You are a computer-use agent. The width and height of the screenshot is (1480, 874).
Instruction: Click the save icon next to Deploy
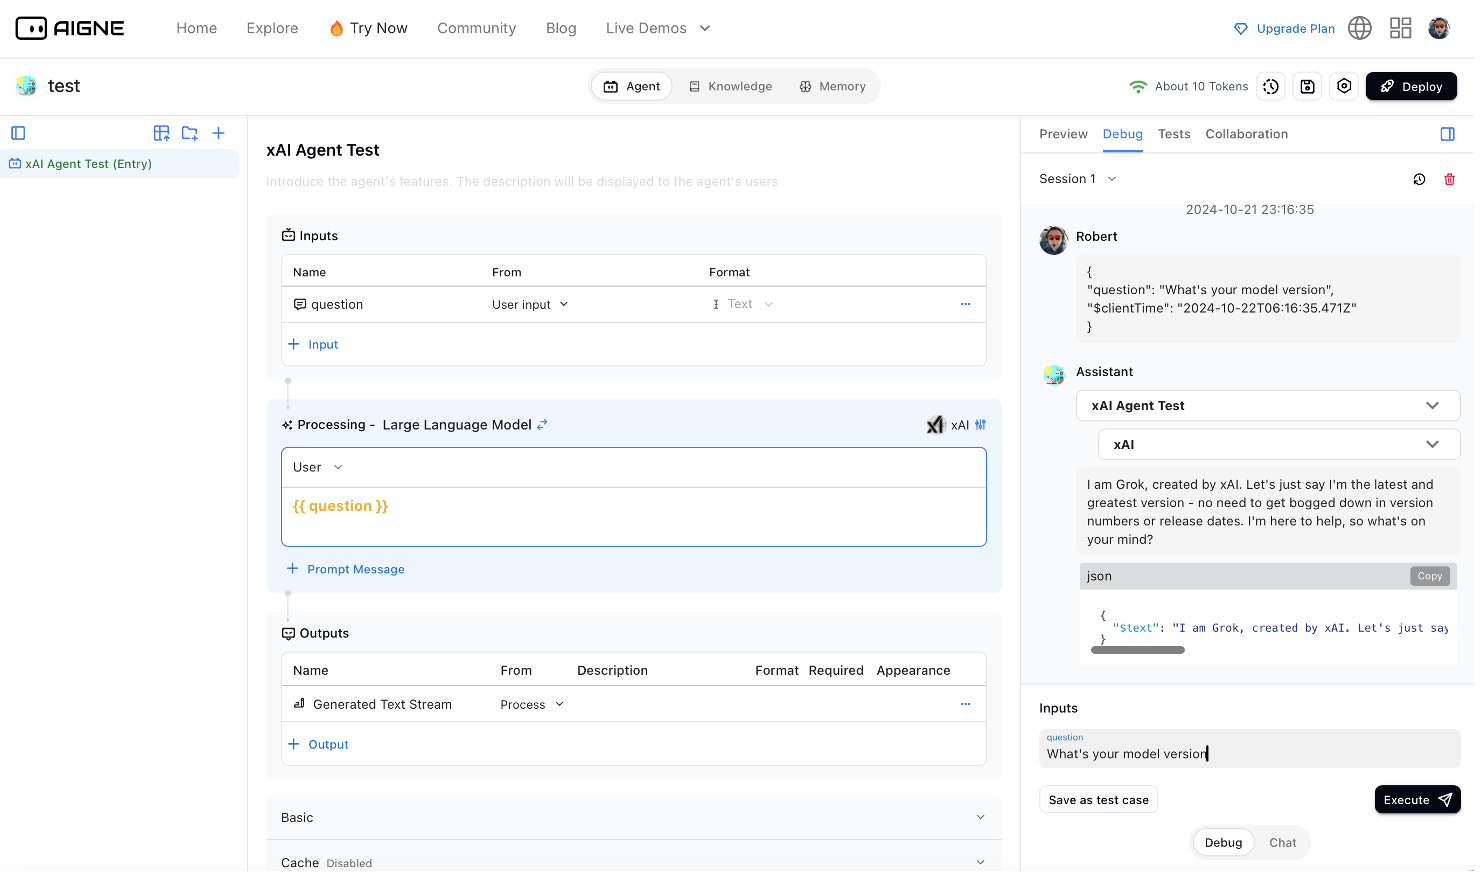(x=1307, y=87)
